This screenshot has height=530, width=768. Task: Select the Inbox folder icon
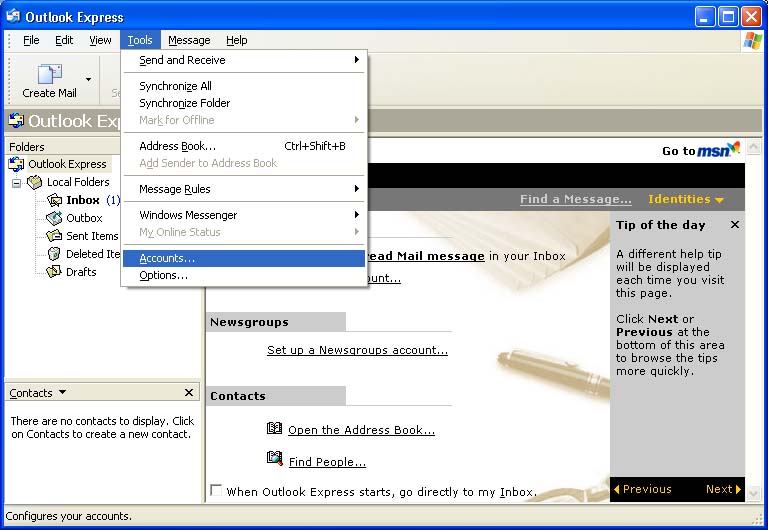[x=54, y=200]
